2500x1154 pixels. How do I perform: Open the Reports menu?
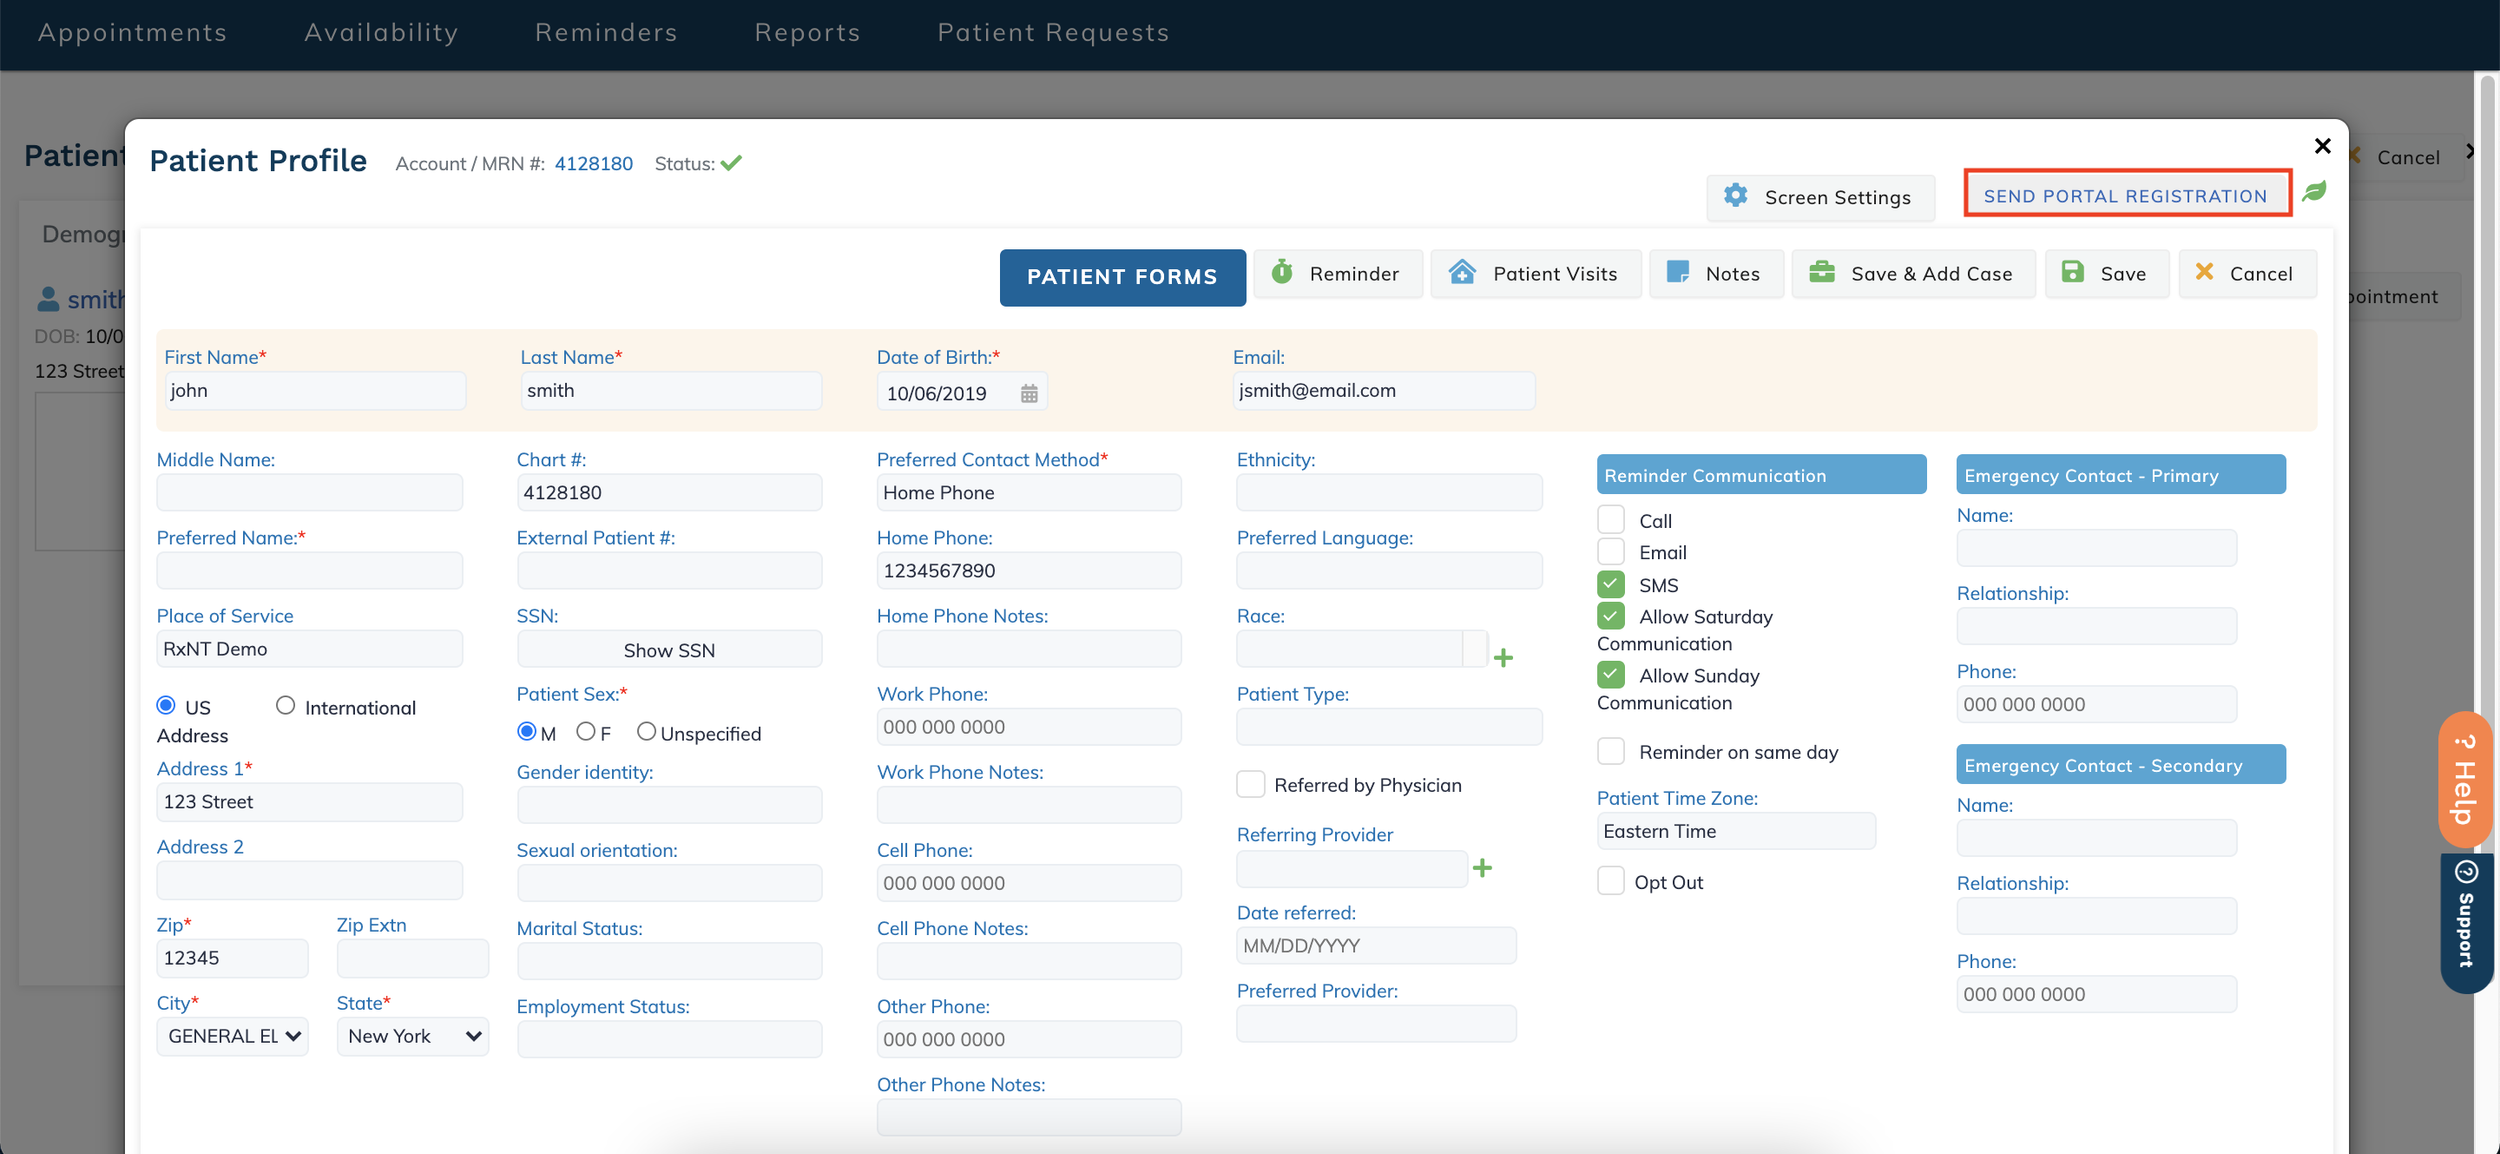pos(807,33)
